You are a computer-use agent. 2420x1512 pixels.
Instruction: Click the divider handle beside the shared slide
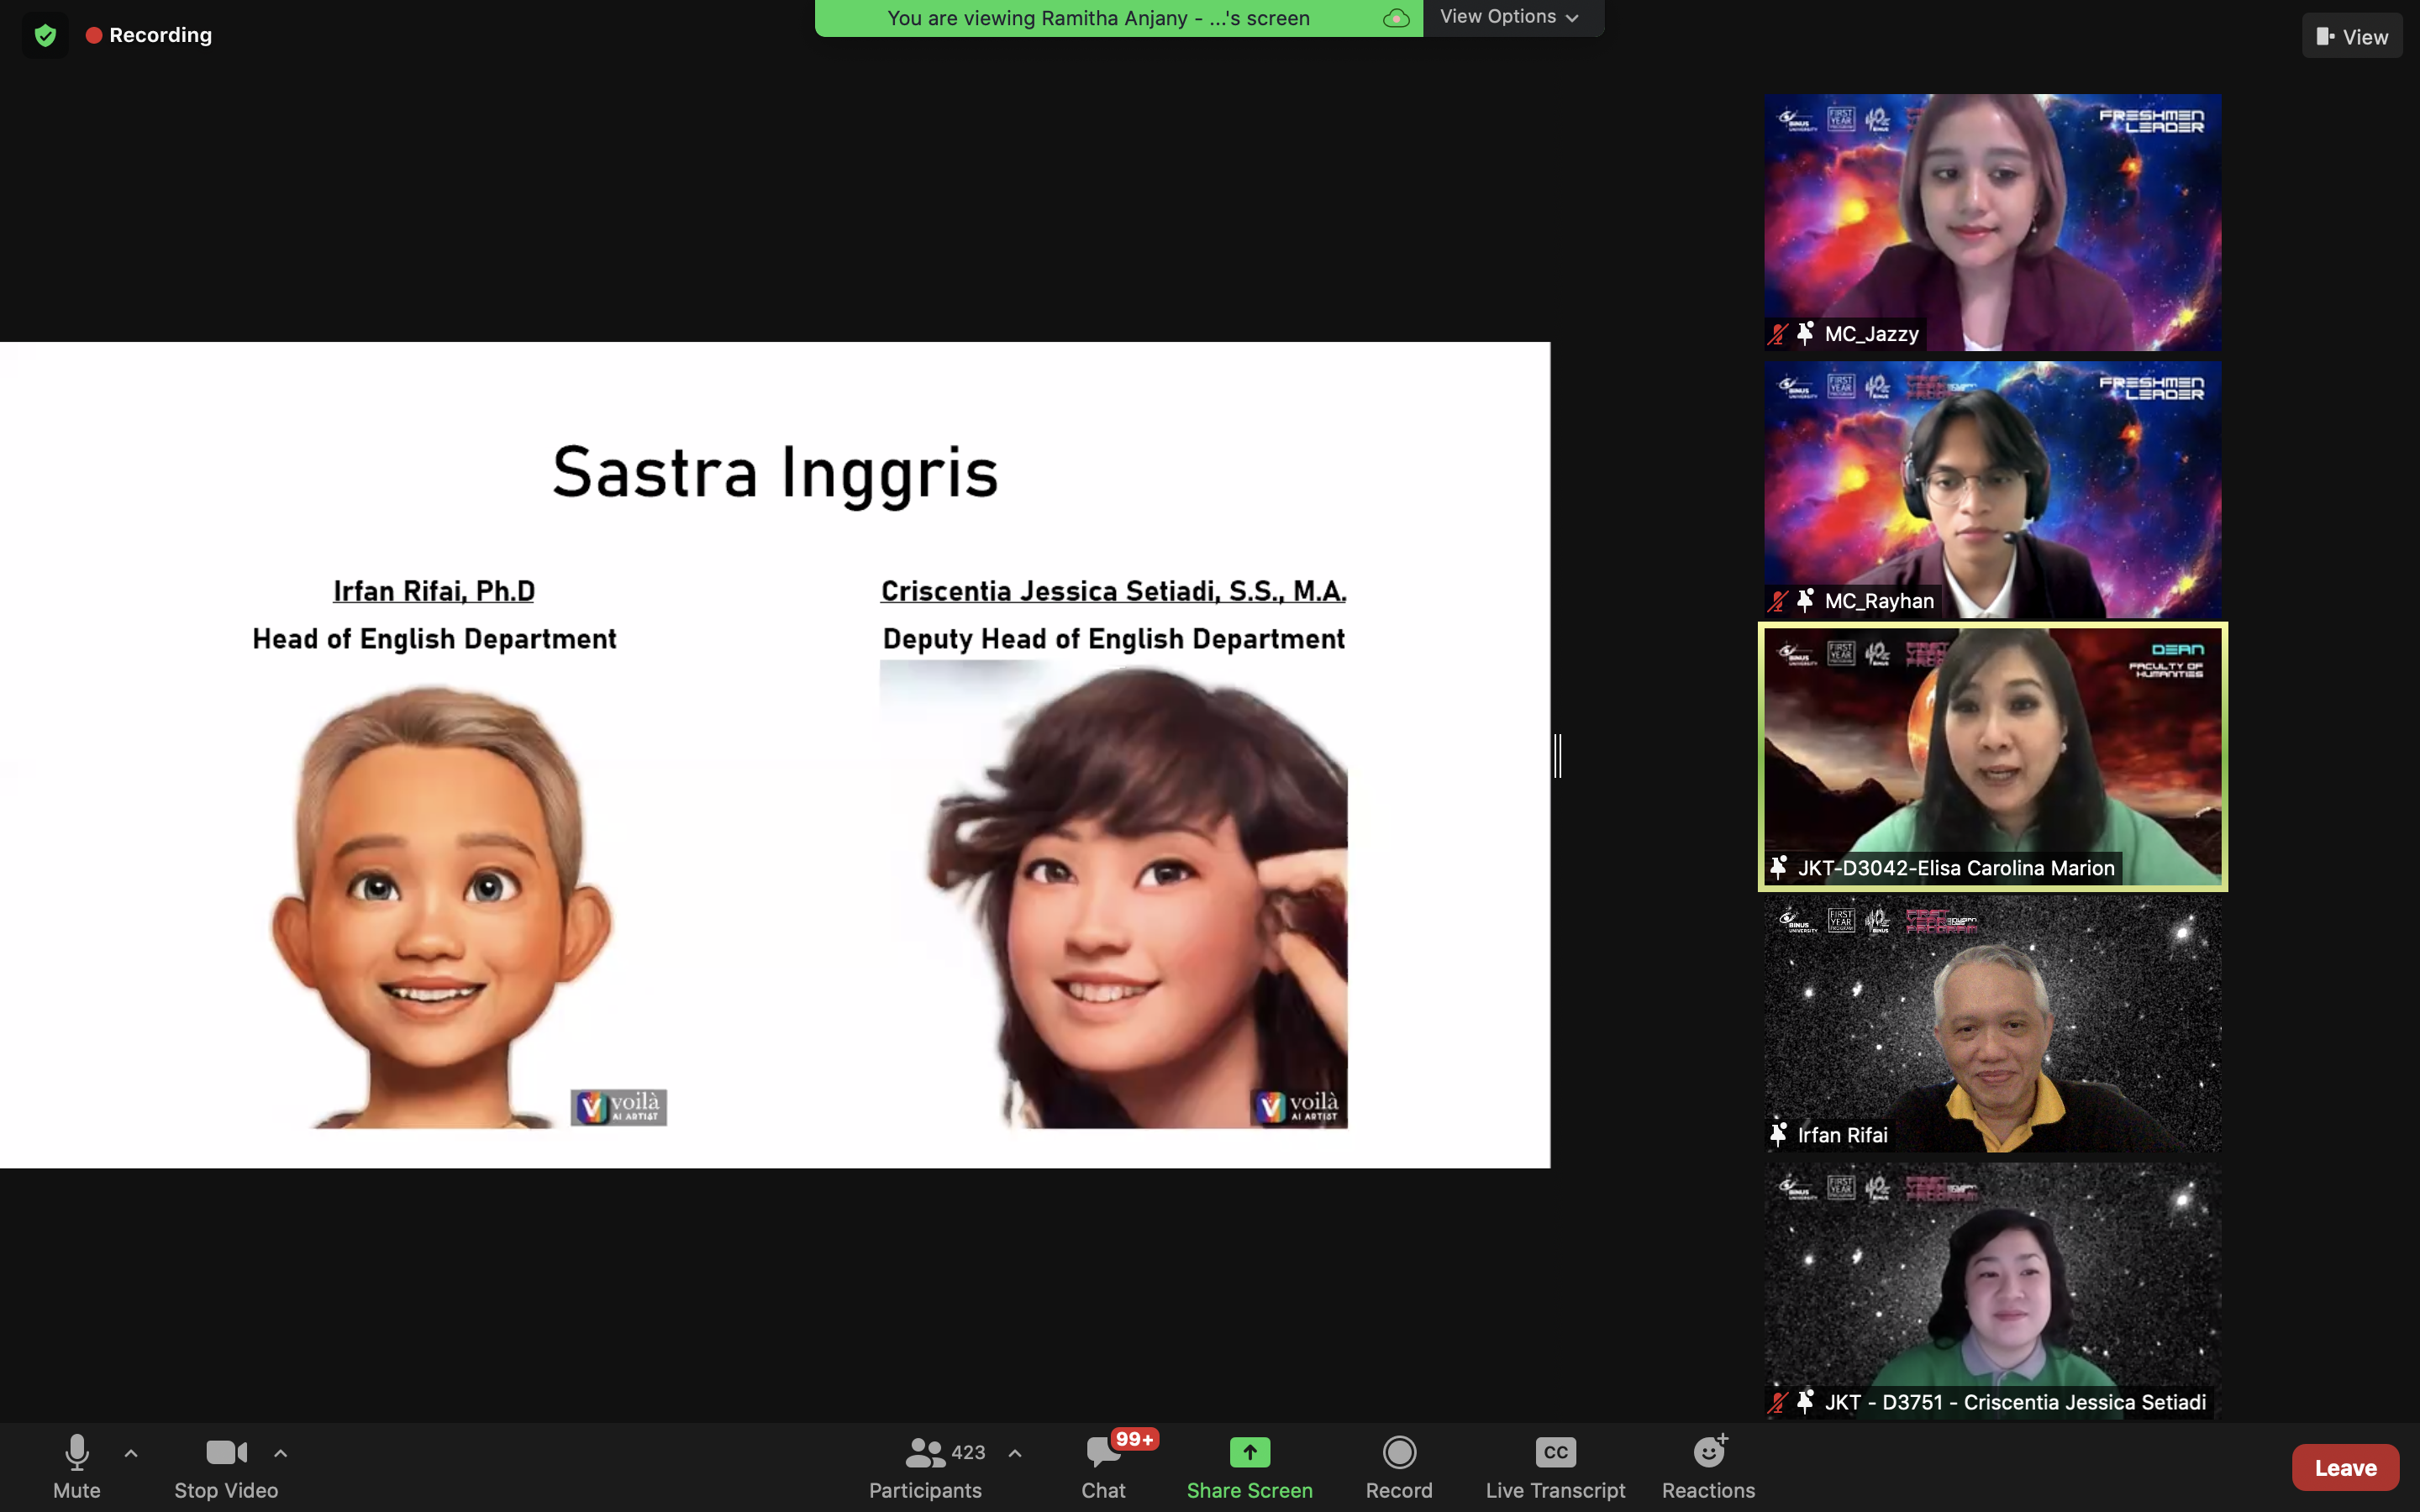click(1557, 755)
